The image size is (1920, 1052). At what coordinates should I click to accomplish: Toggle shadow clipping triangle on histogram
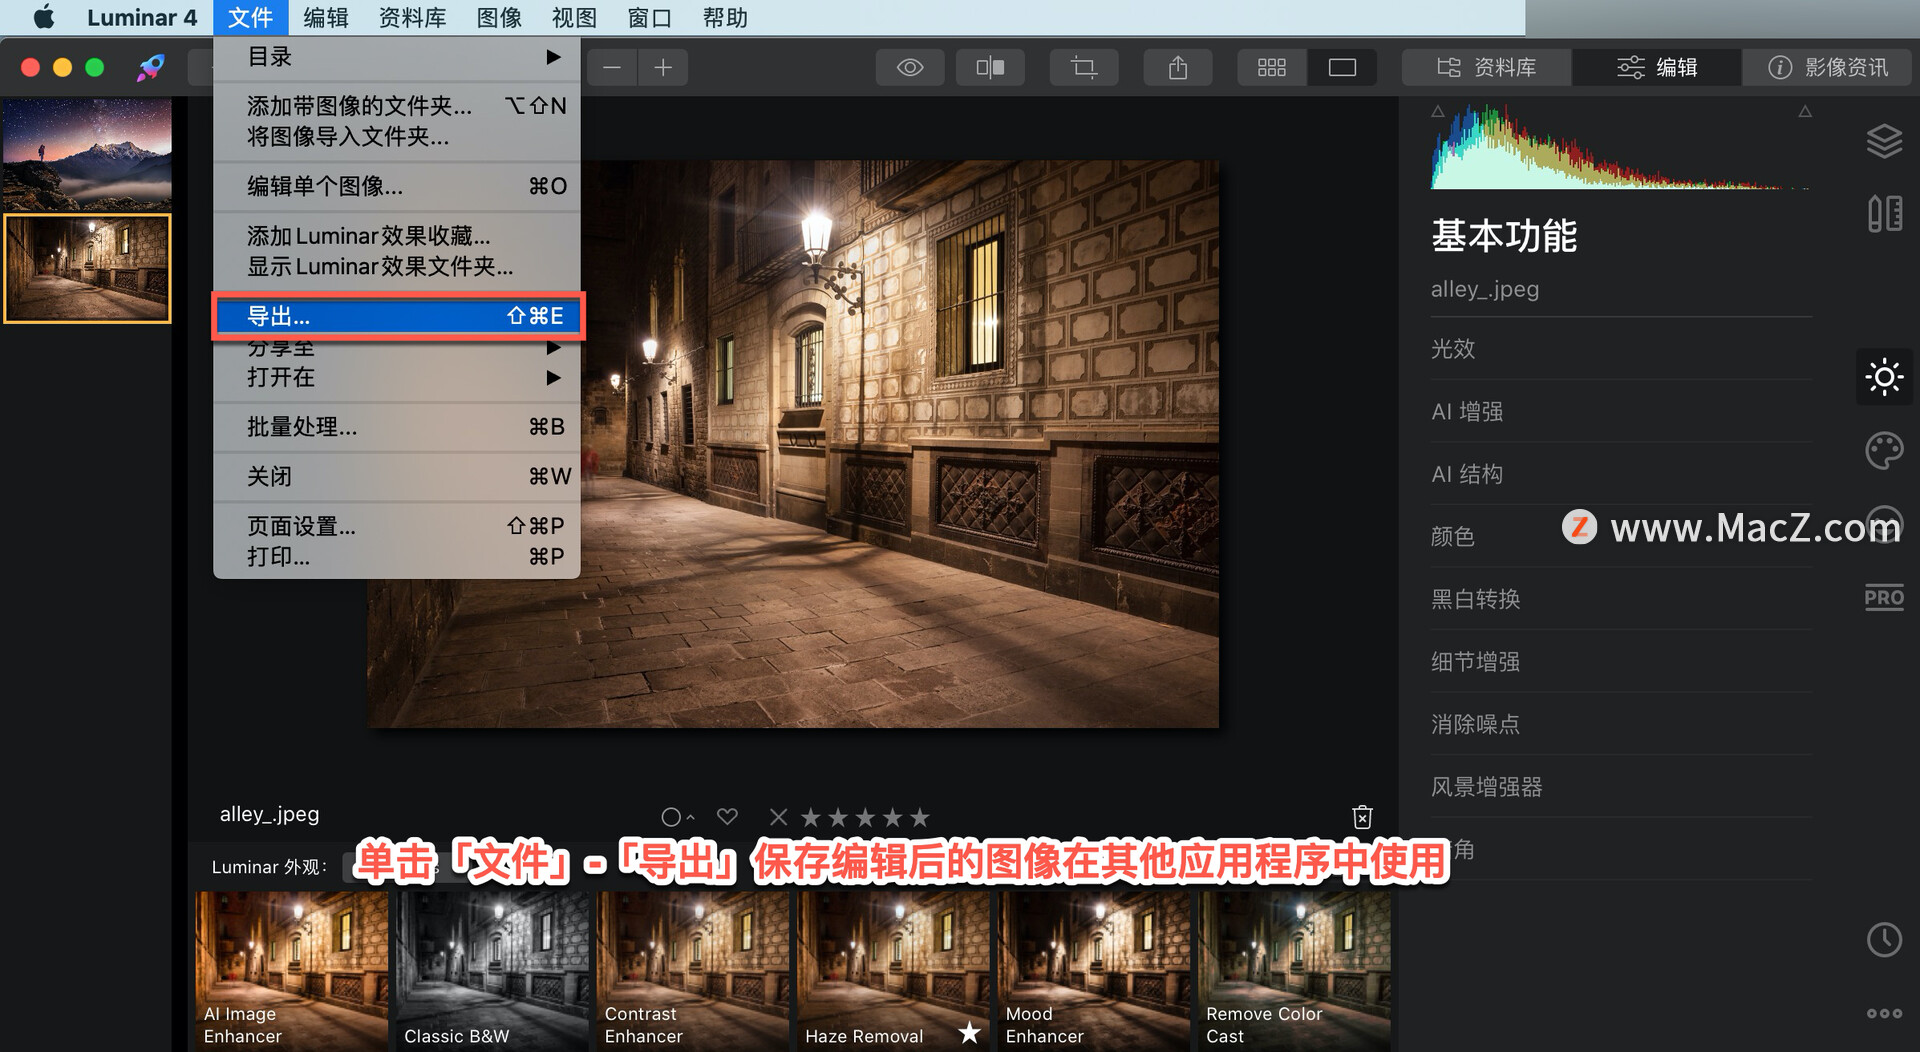(1438, 111)
